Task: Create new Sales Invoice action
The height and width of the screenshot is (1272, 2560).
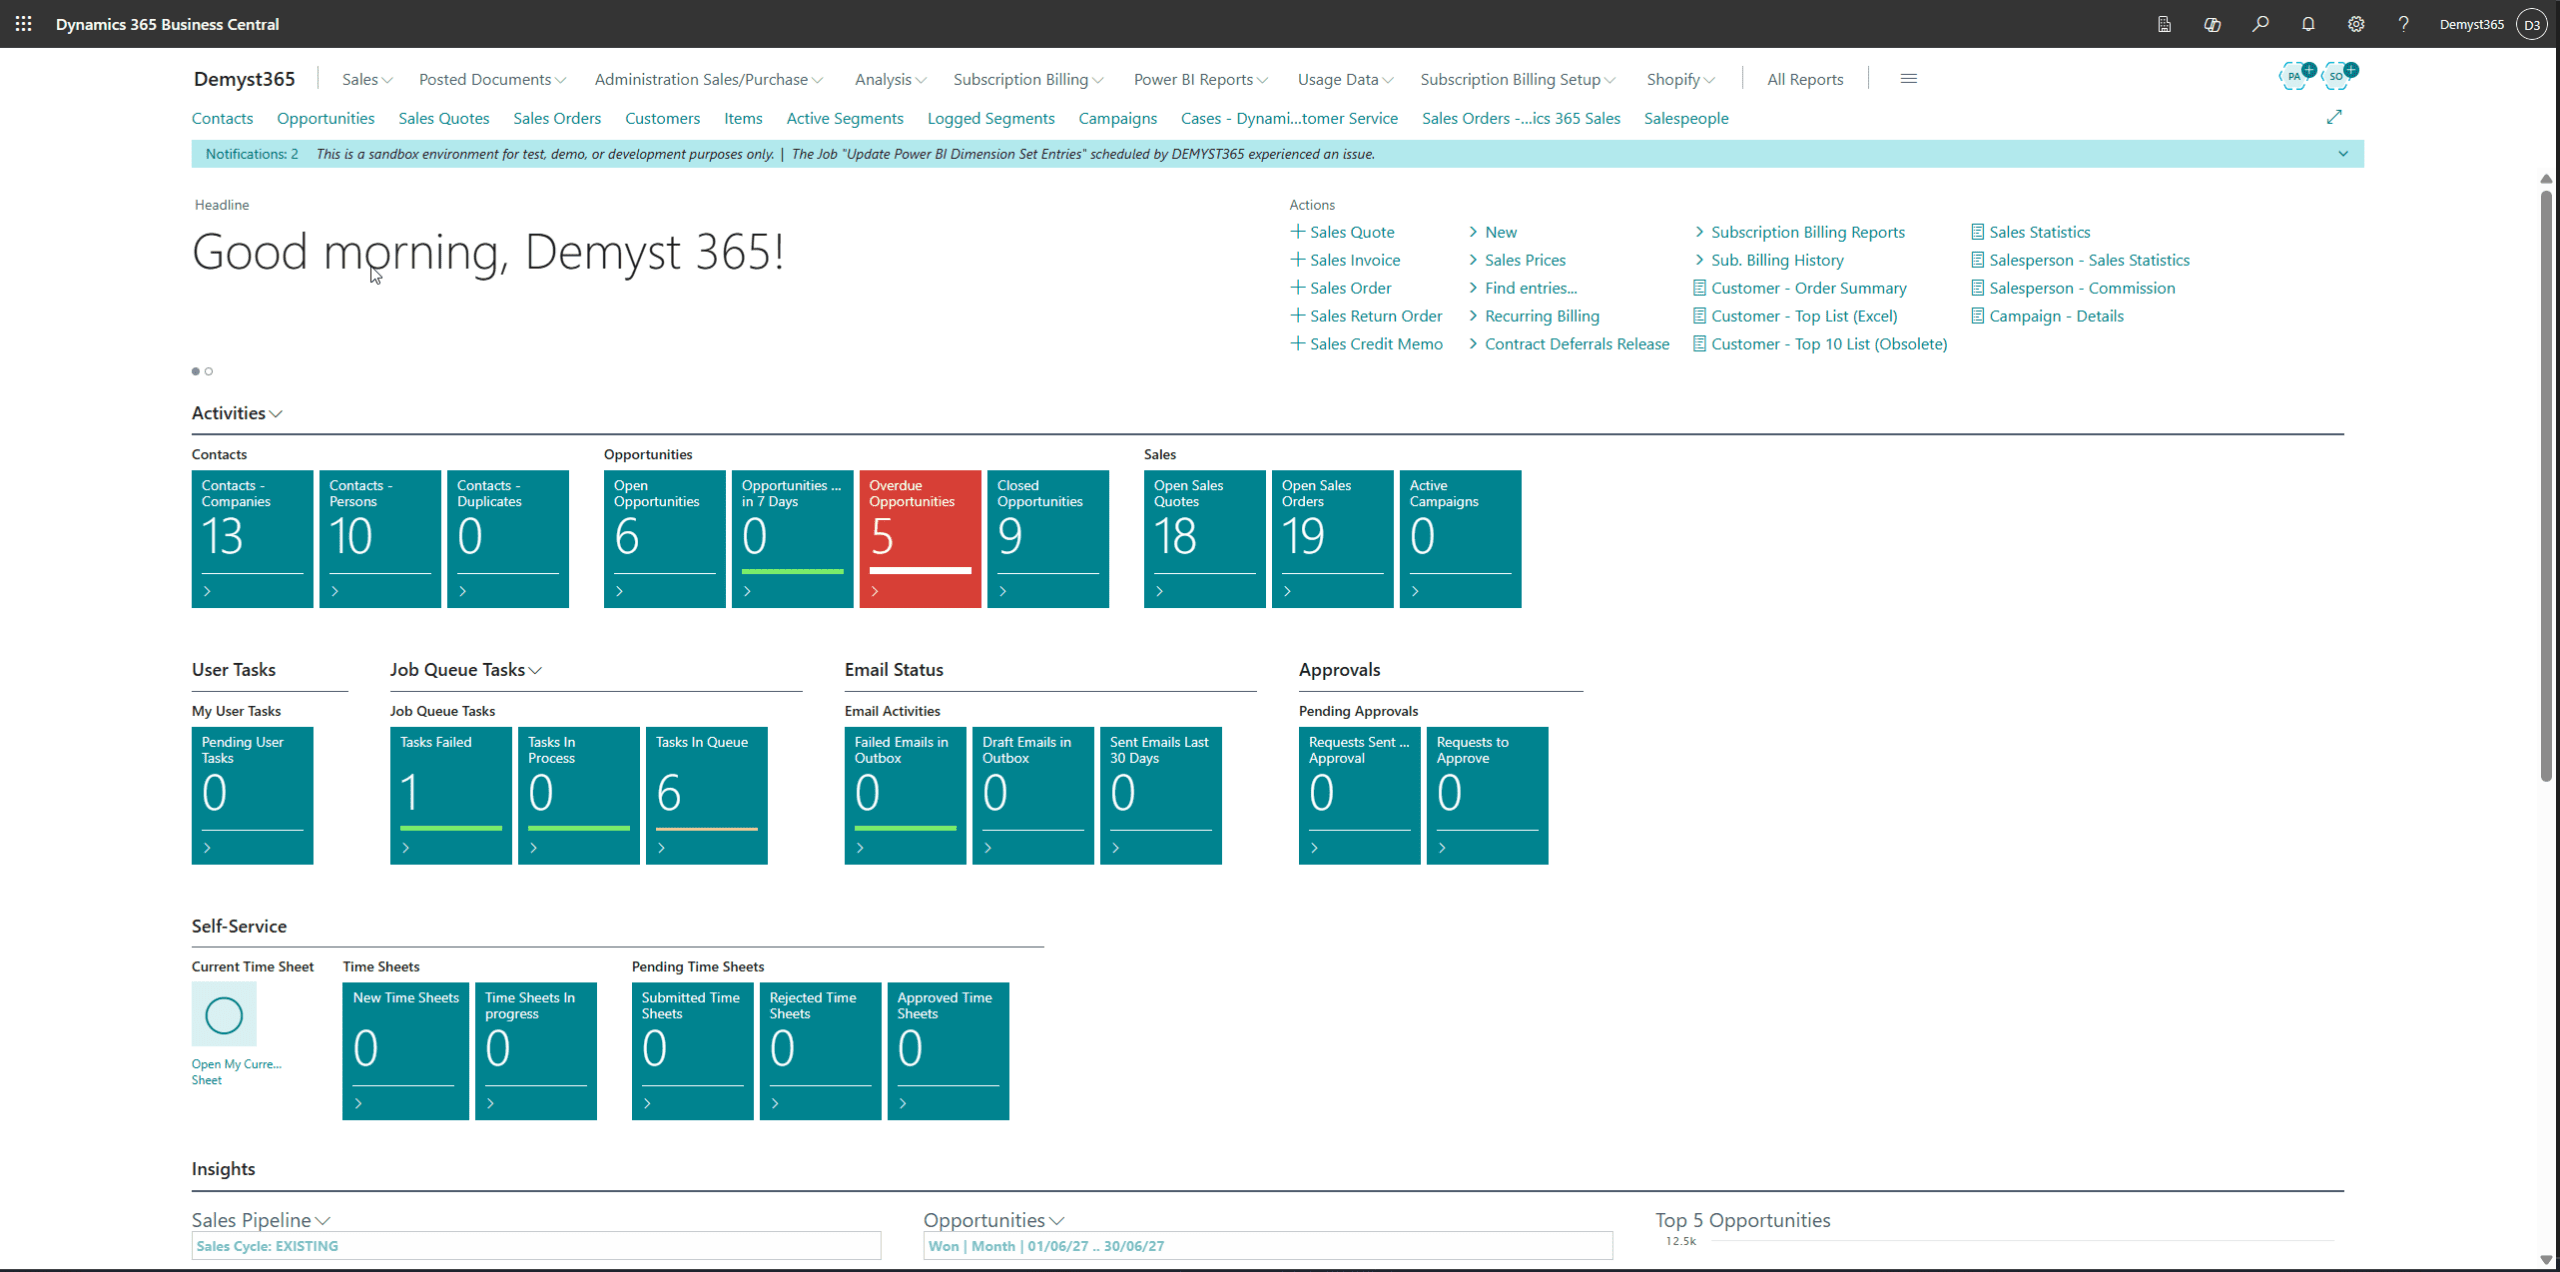Action: coord(1354,260)
